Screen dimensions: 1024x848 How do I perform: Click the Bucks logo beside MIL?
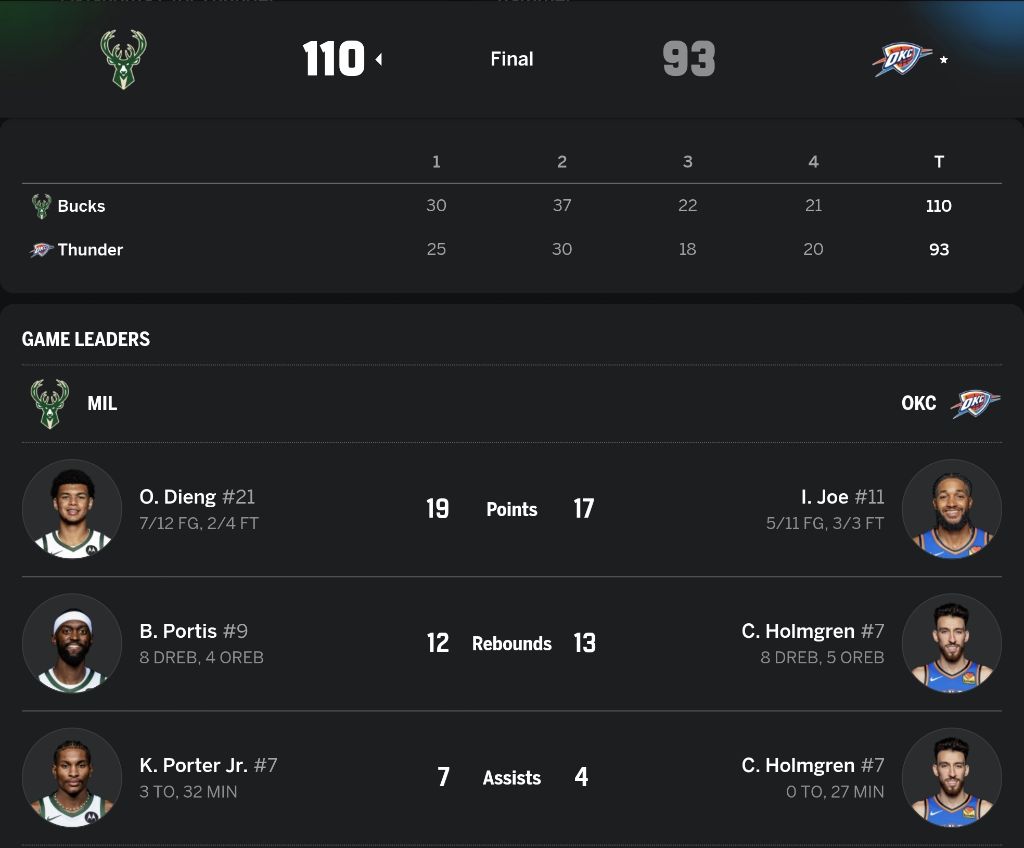(50, 404)
